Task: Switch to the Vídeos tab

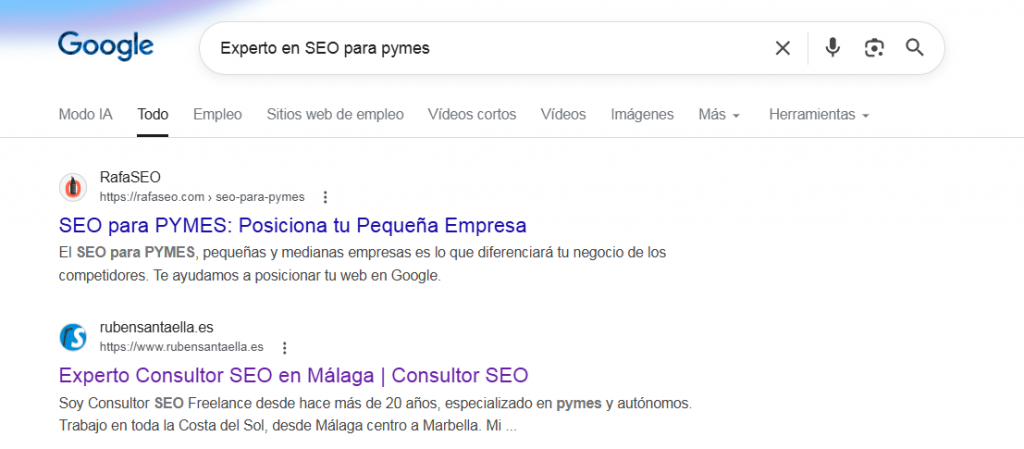Action: tap(563, 115)
